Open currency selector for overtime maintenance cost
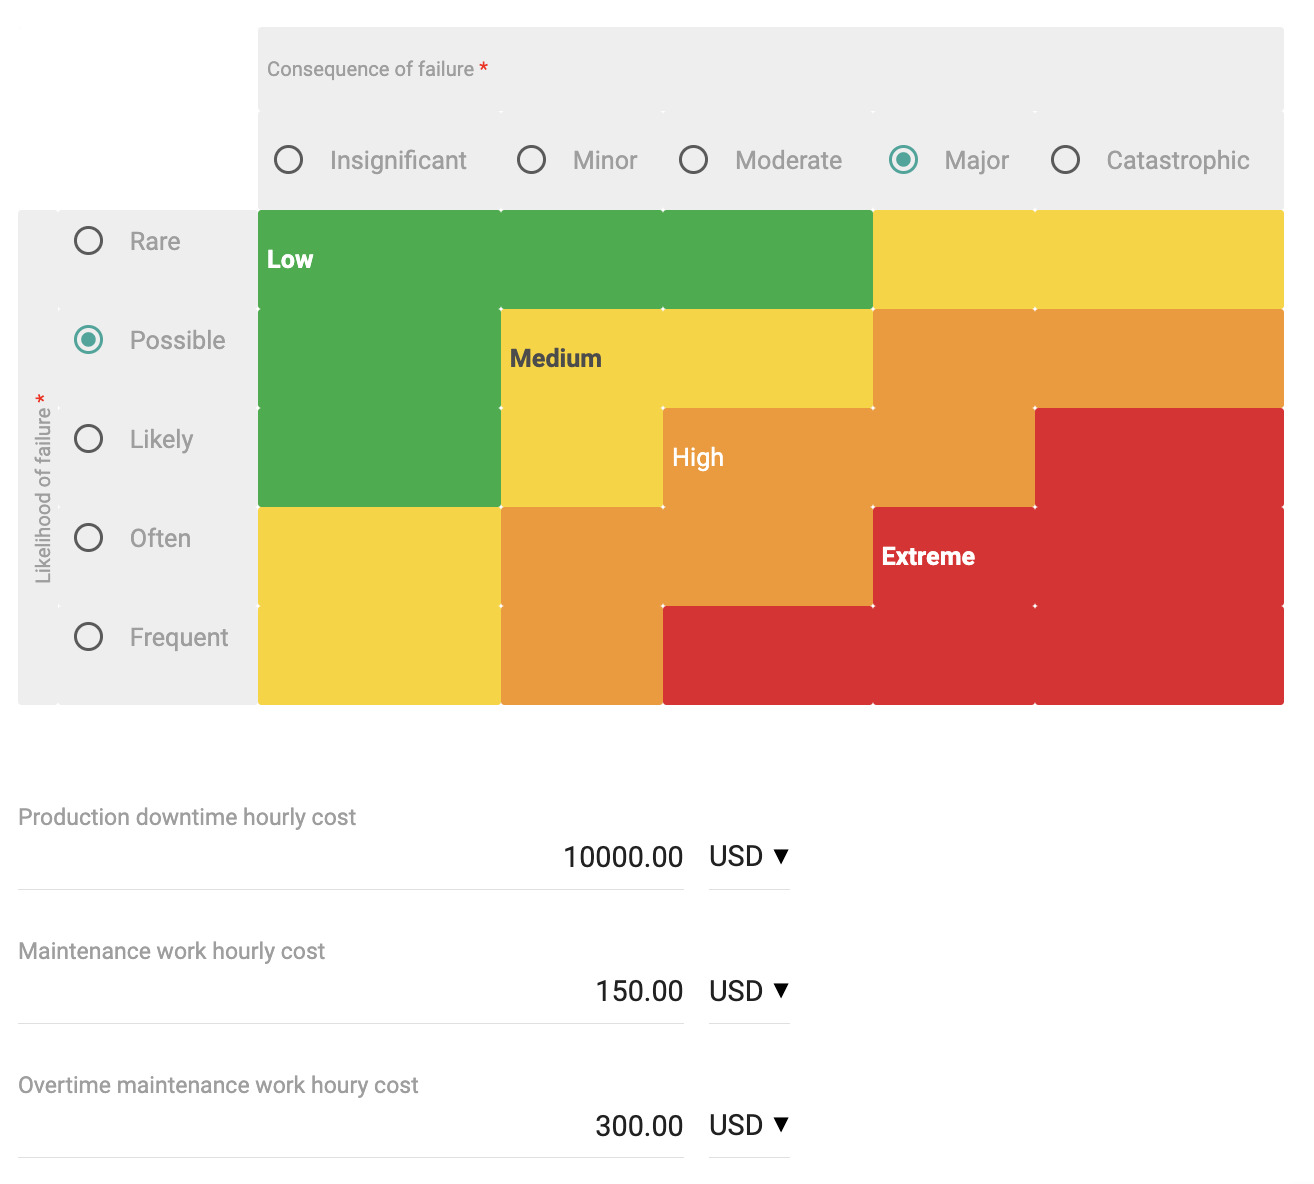 coord(749,1125)
